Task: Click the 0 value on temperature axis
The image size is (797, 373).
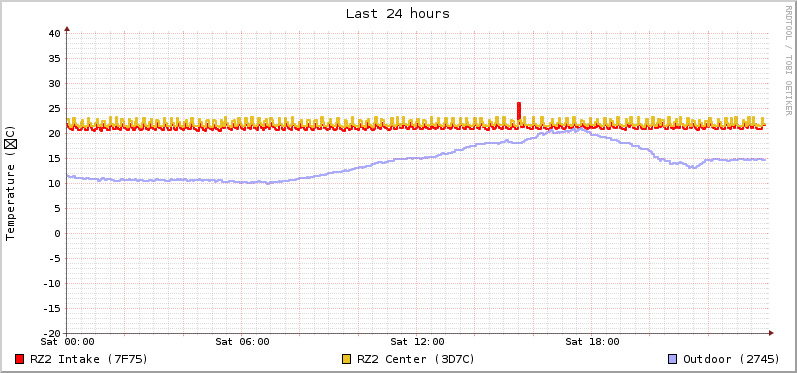Action: tap(57, 233)
